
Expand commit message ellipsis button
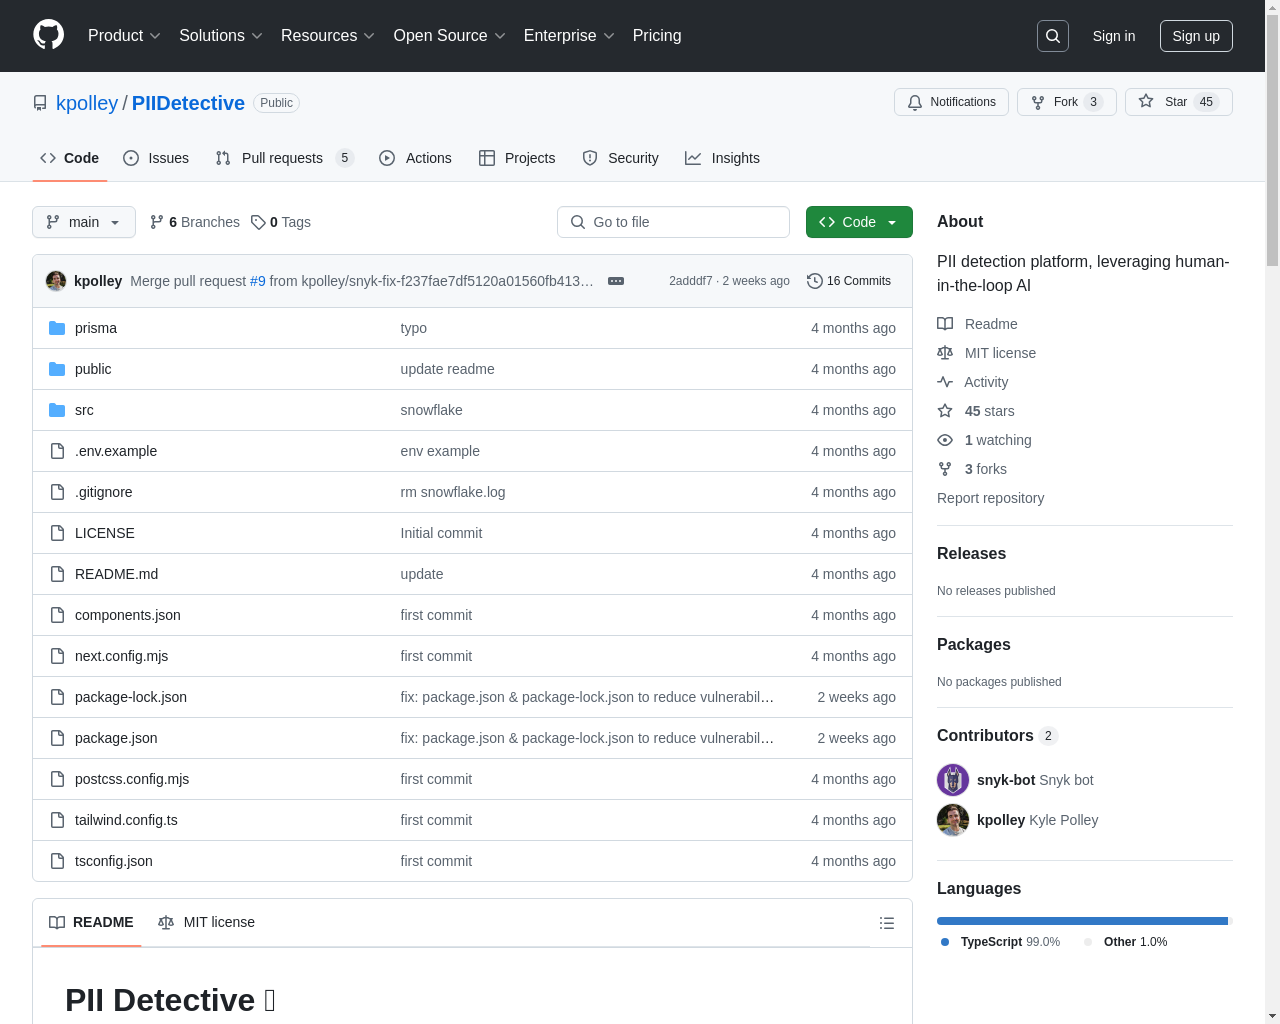tap(616, 281)
